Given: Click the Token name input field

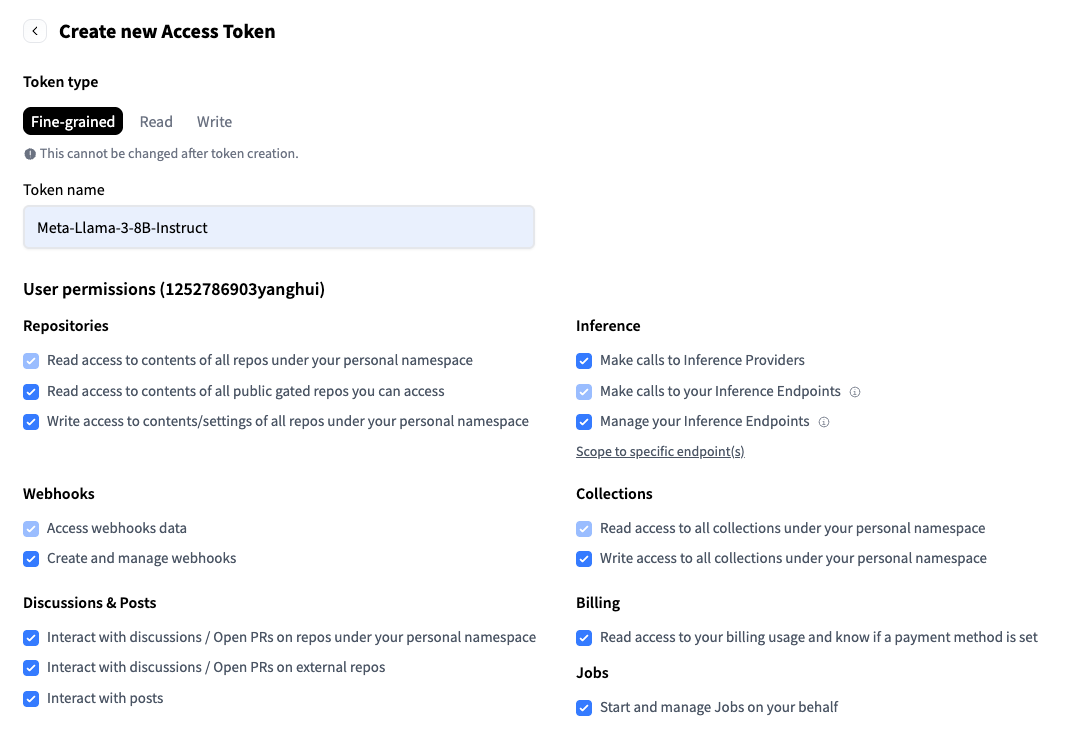Looking at the screenshot, I should coord(279,227).
